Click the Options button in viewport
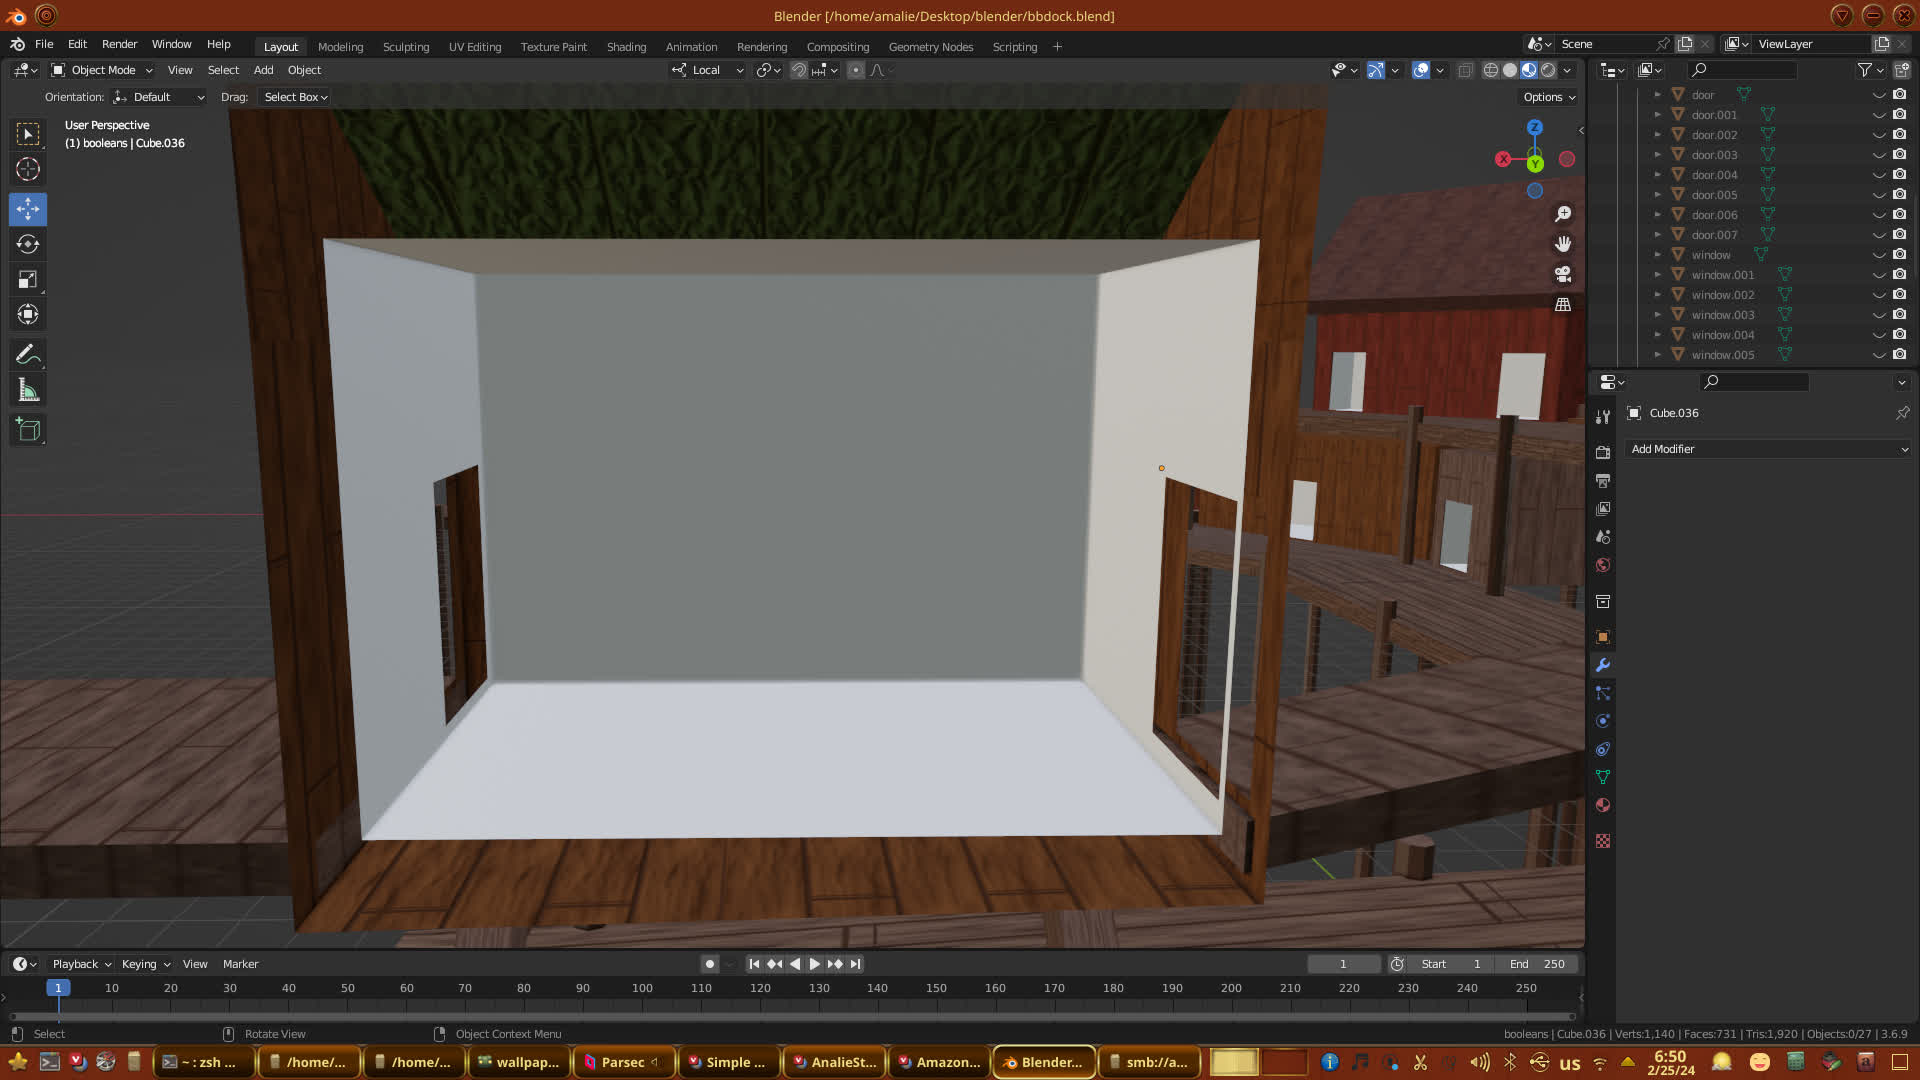The width and height of the screenshot is (1920, 1080). (x=1548, y=97)
